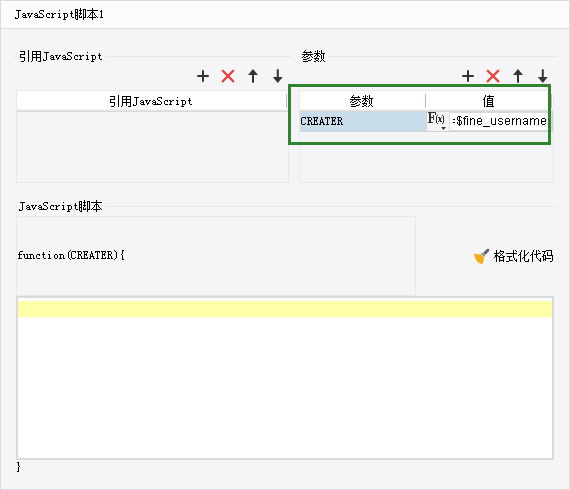
Task: Open the F(x) value type dropdown
Action: tap(437, 121)
